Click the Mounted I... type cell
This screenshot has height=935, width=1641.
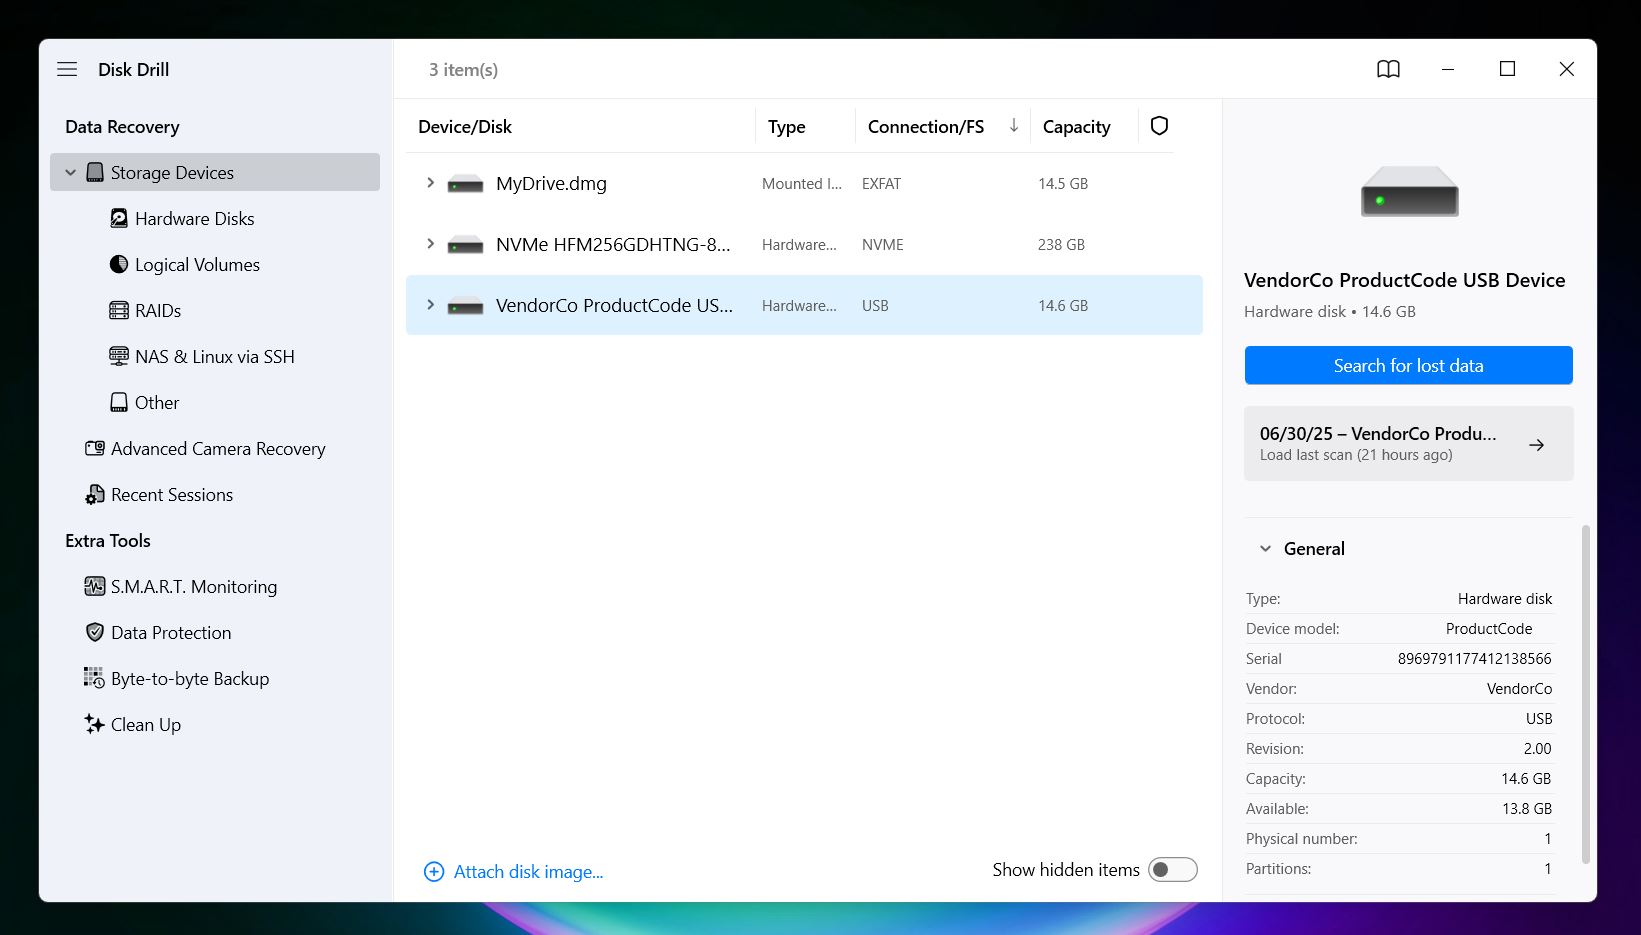[802, 184]
